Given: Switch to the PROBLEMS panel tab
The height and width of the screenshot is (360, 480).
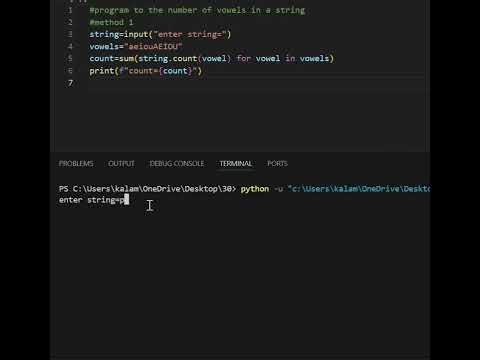Looking at the screenshot, I should pyautogui.click(x=76, y=164).
